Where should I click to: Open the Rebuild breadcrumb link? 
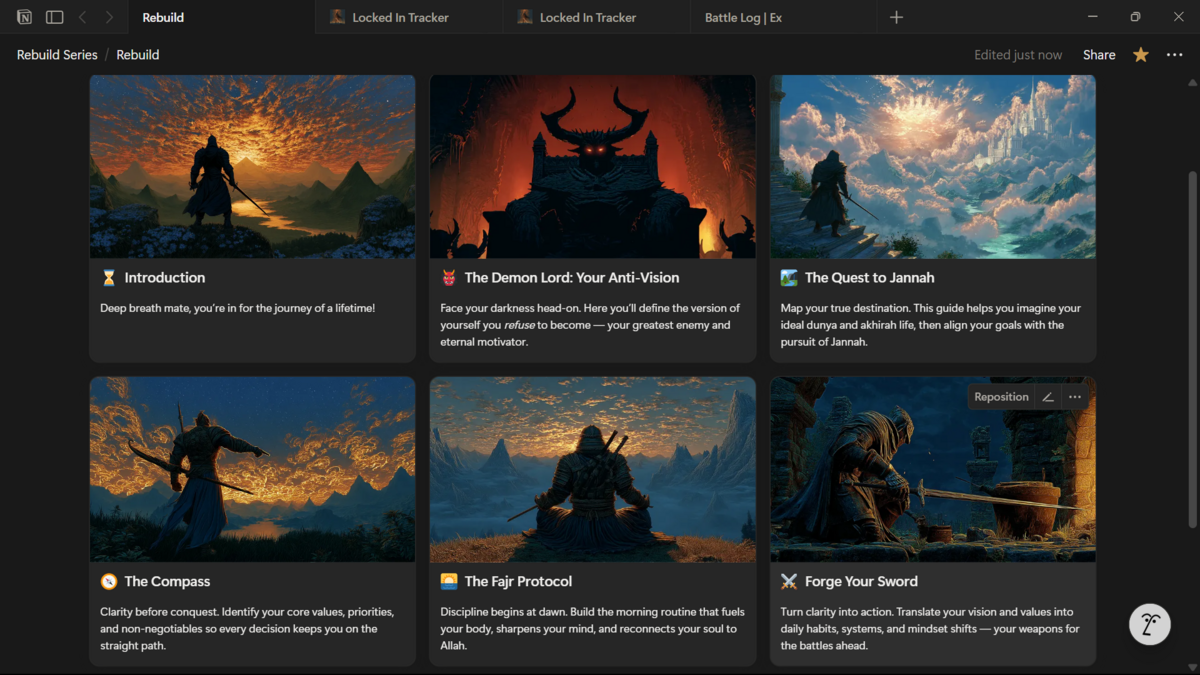coord(138,55)
